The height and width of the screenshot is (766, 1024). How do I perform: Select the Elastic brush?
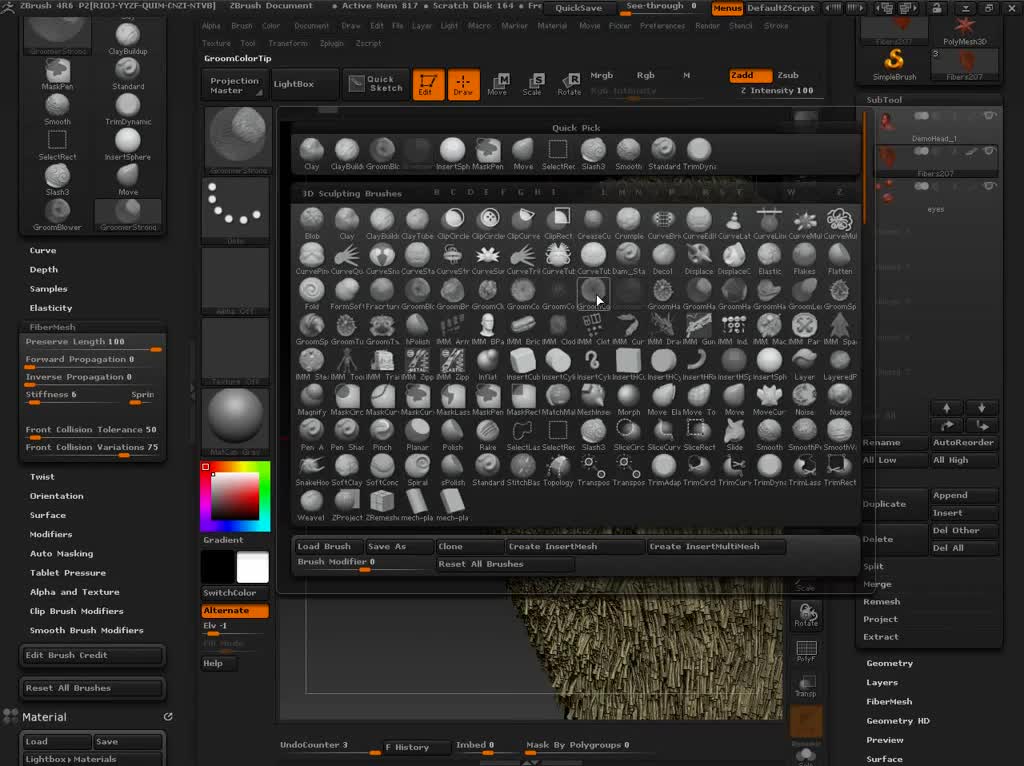769,259
